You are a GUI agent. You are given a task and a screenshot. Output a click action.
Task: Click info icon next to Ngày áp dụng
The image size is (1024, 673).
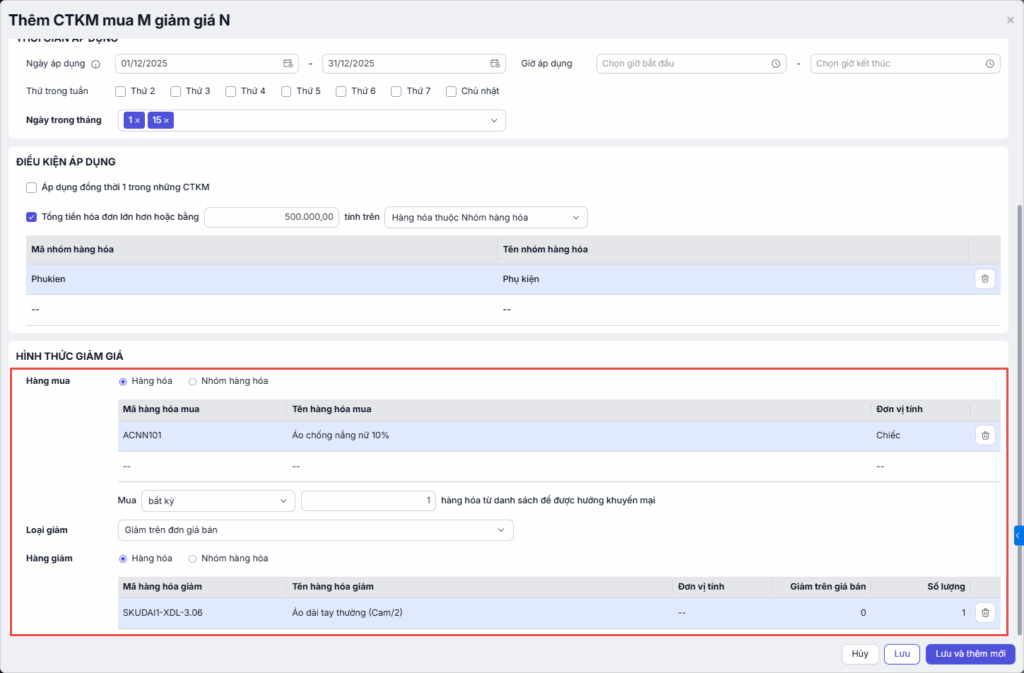[x=96, y=64]
